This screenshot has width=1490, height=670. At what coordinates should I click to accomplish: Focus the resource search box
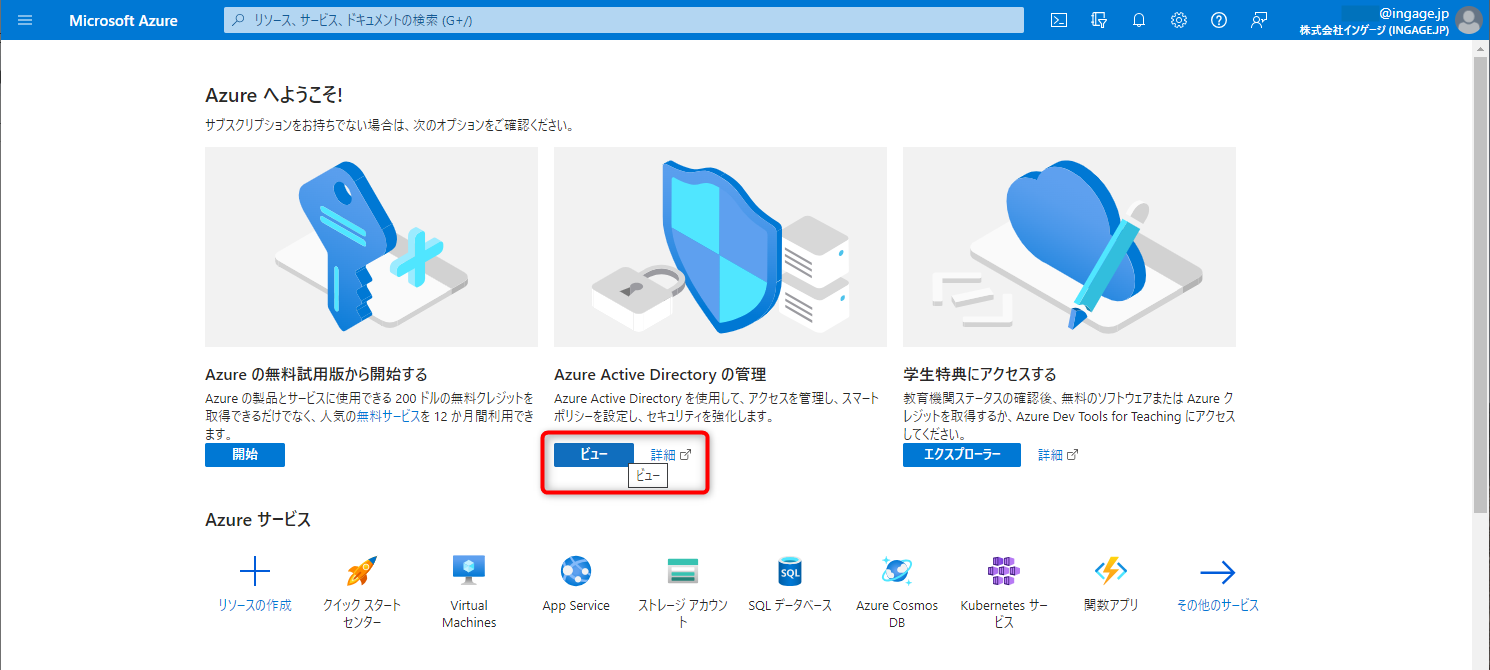coord(624,20)
